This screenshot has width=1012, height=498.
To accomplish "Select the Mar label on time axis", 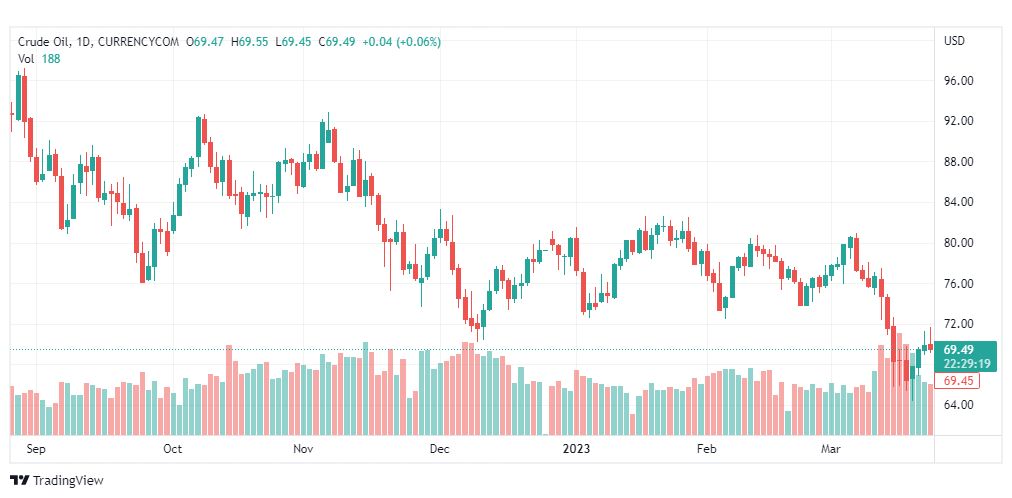I will pos(830,449).
